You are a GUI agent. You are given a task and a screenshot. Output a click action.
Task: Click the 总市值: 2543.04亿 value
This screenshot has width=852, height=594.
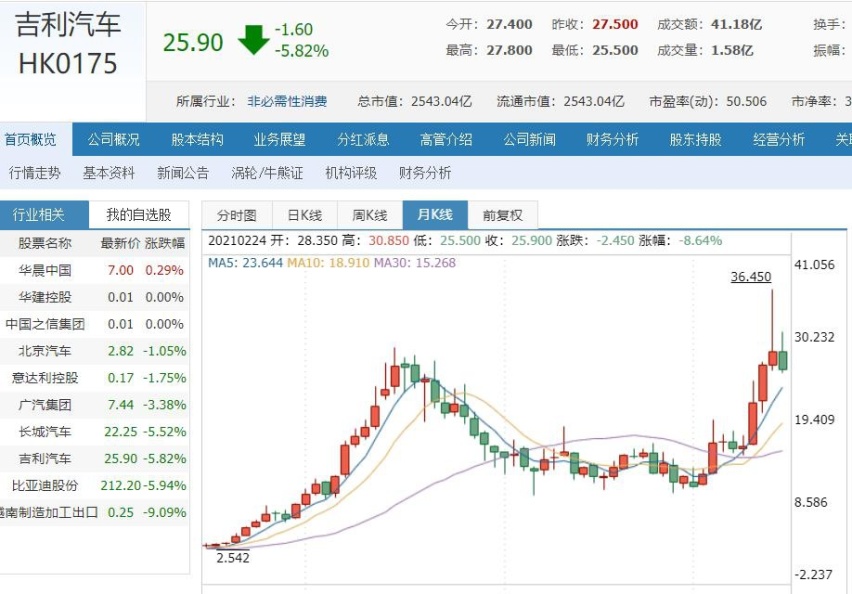[415, 102]
